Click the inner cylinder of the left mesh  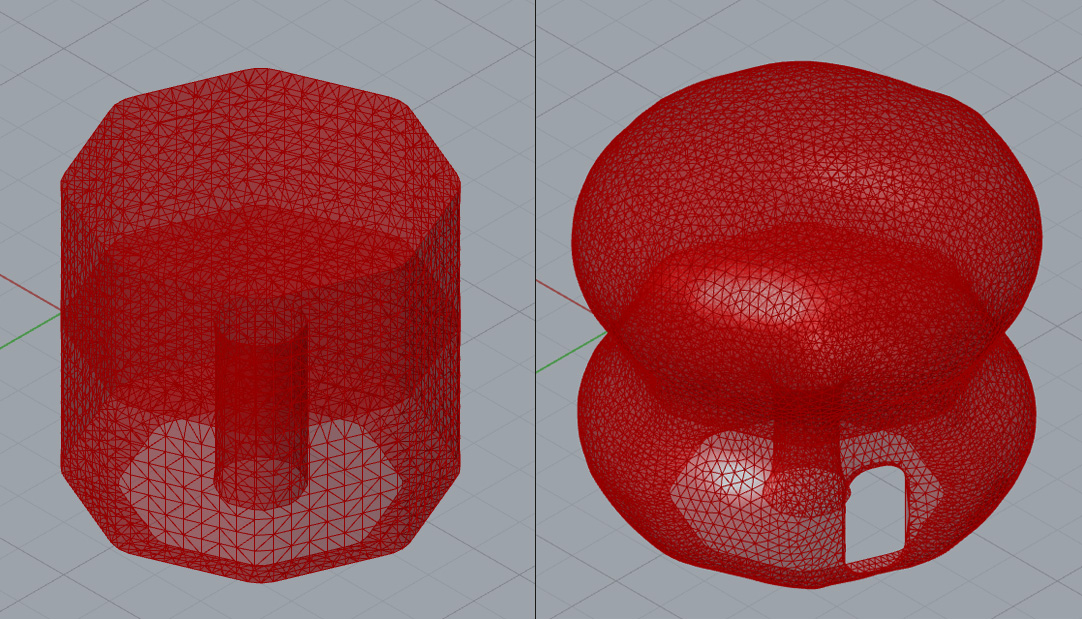coord(261,407)
